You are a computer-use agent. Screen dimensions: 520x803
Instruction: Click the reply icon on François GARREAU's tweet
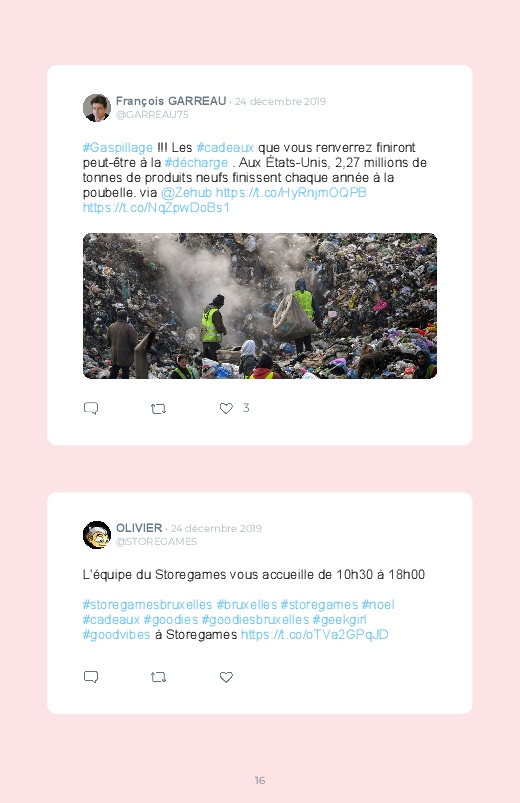pos(91,408)
